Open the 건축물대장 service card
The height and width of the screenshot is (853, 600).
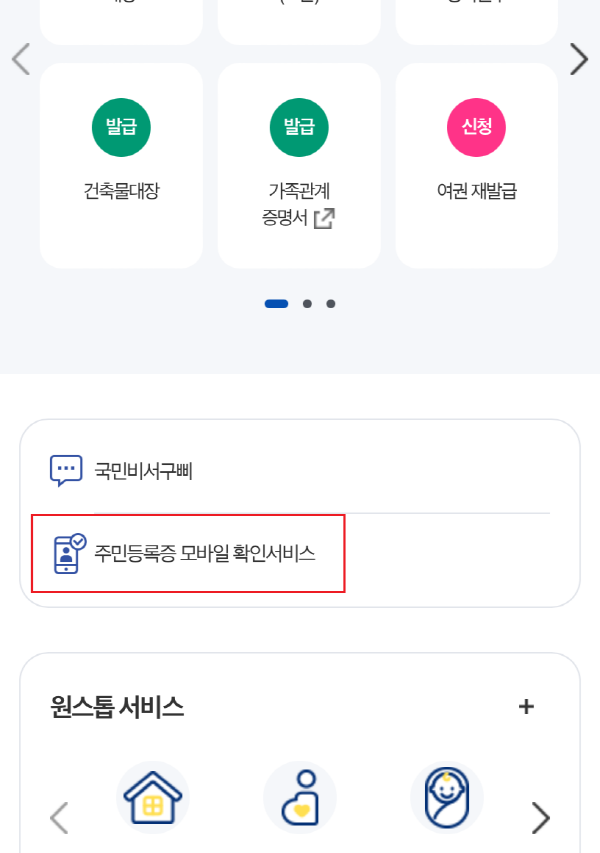pos(121,165)
